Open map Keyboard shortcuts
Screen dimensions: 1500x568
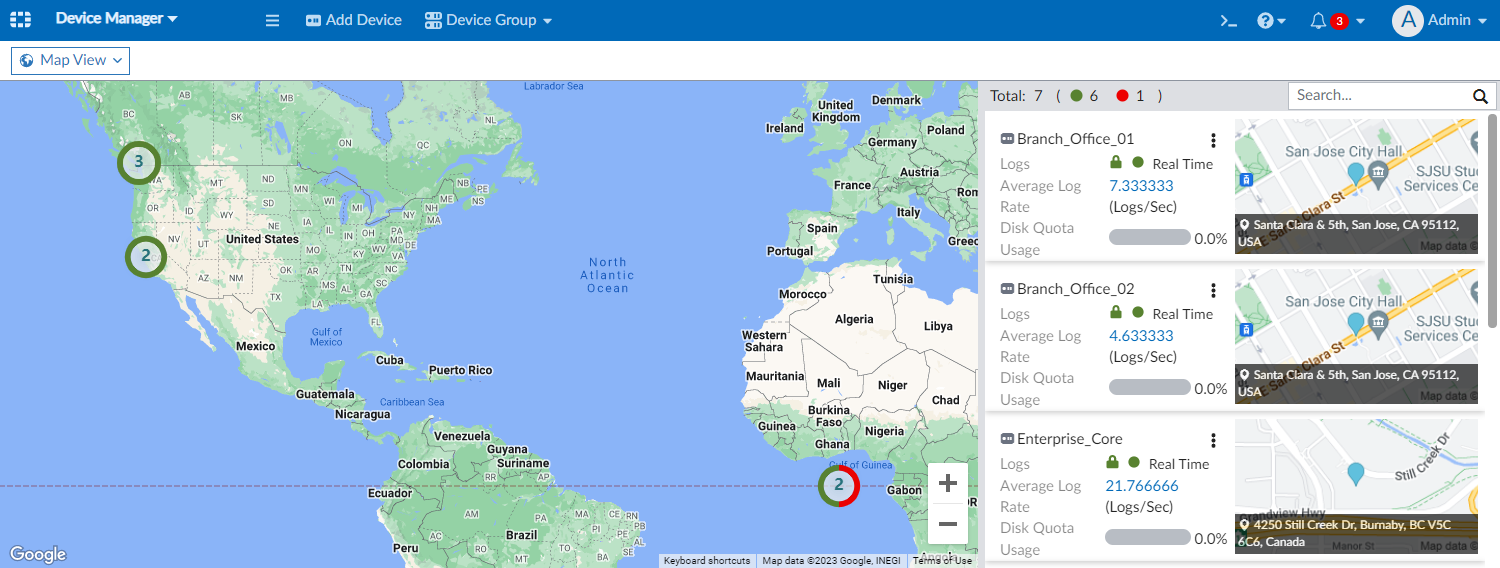[x=707, y=560]
